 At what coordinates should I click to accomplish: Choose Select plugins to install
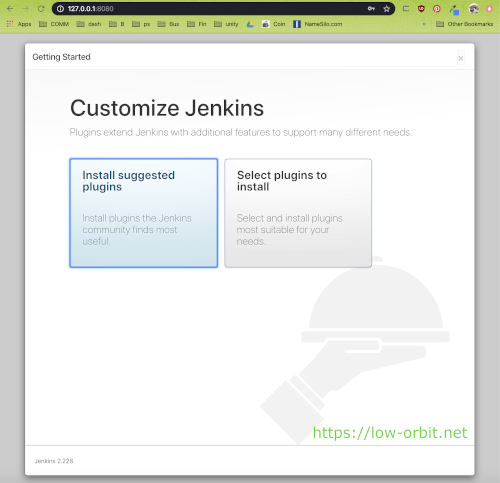(x=298, y=213)
